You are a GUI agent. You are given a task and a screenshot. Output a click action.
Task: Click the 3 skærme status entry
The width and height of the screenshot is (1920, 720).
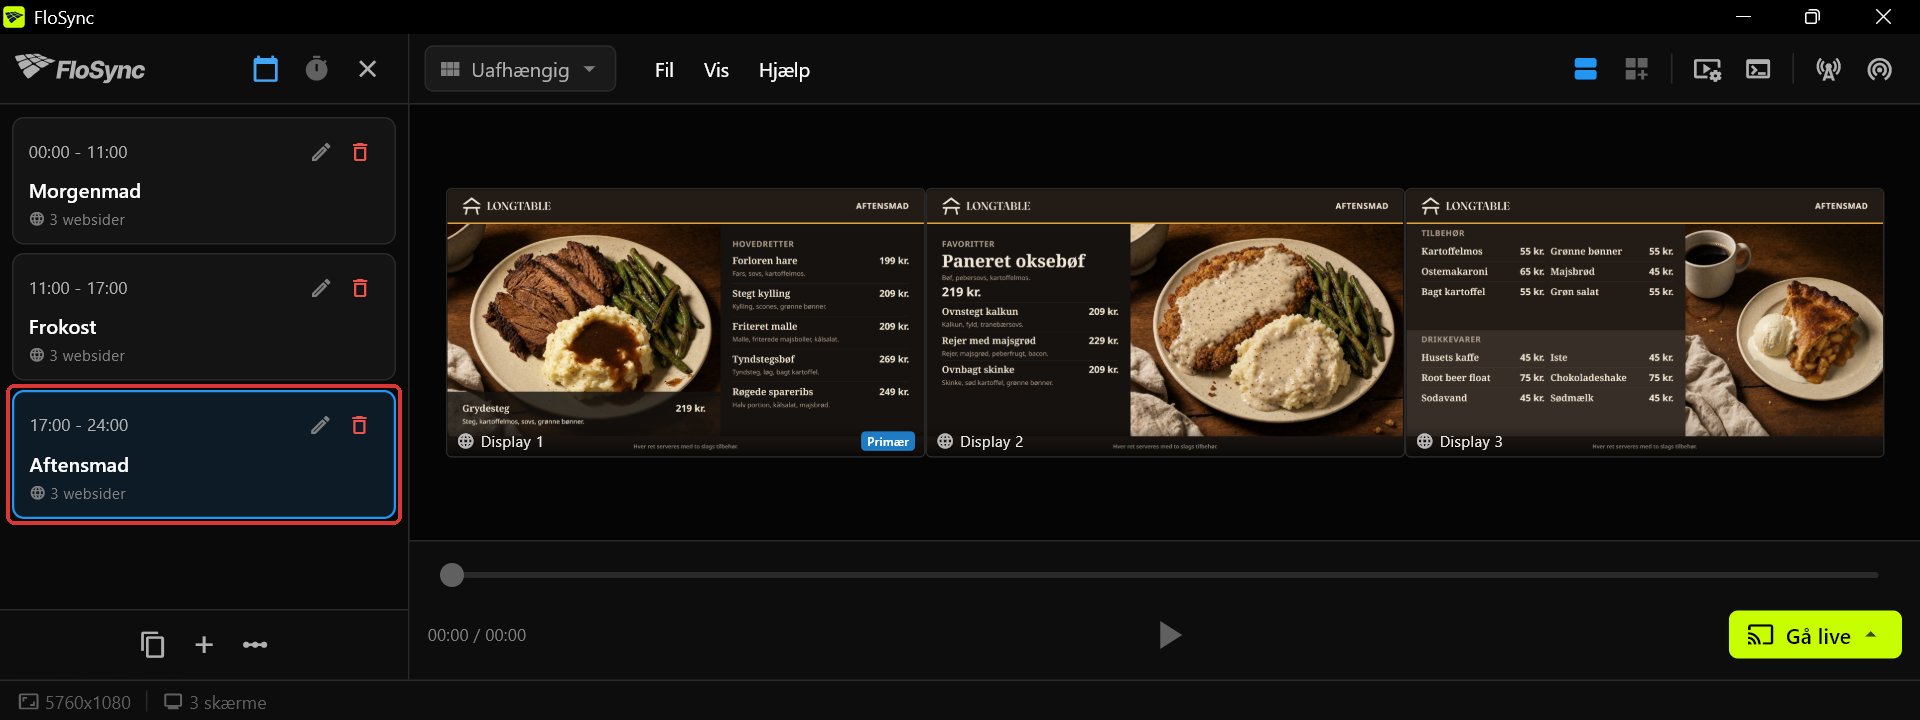[x=215, y=702]
